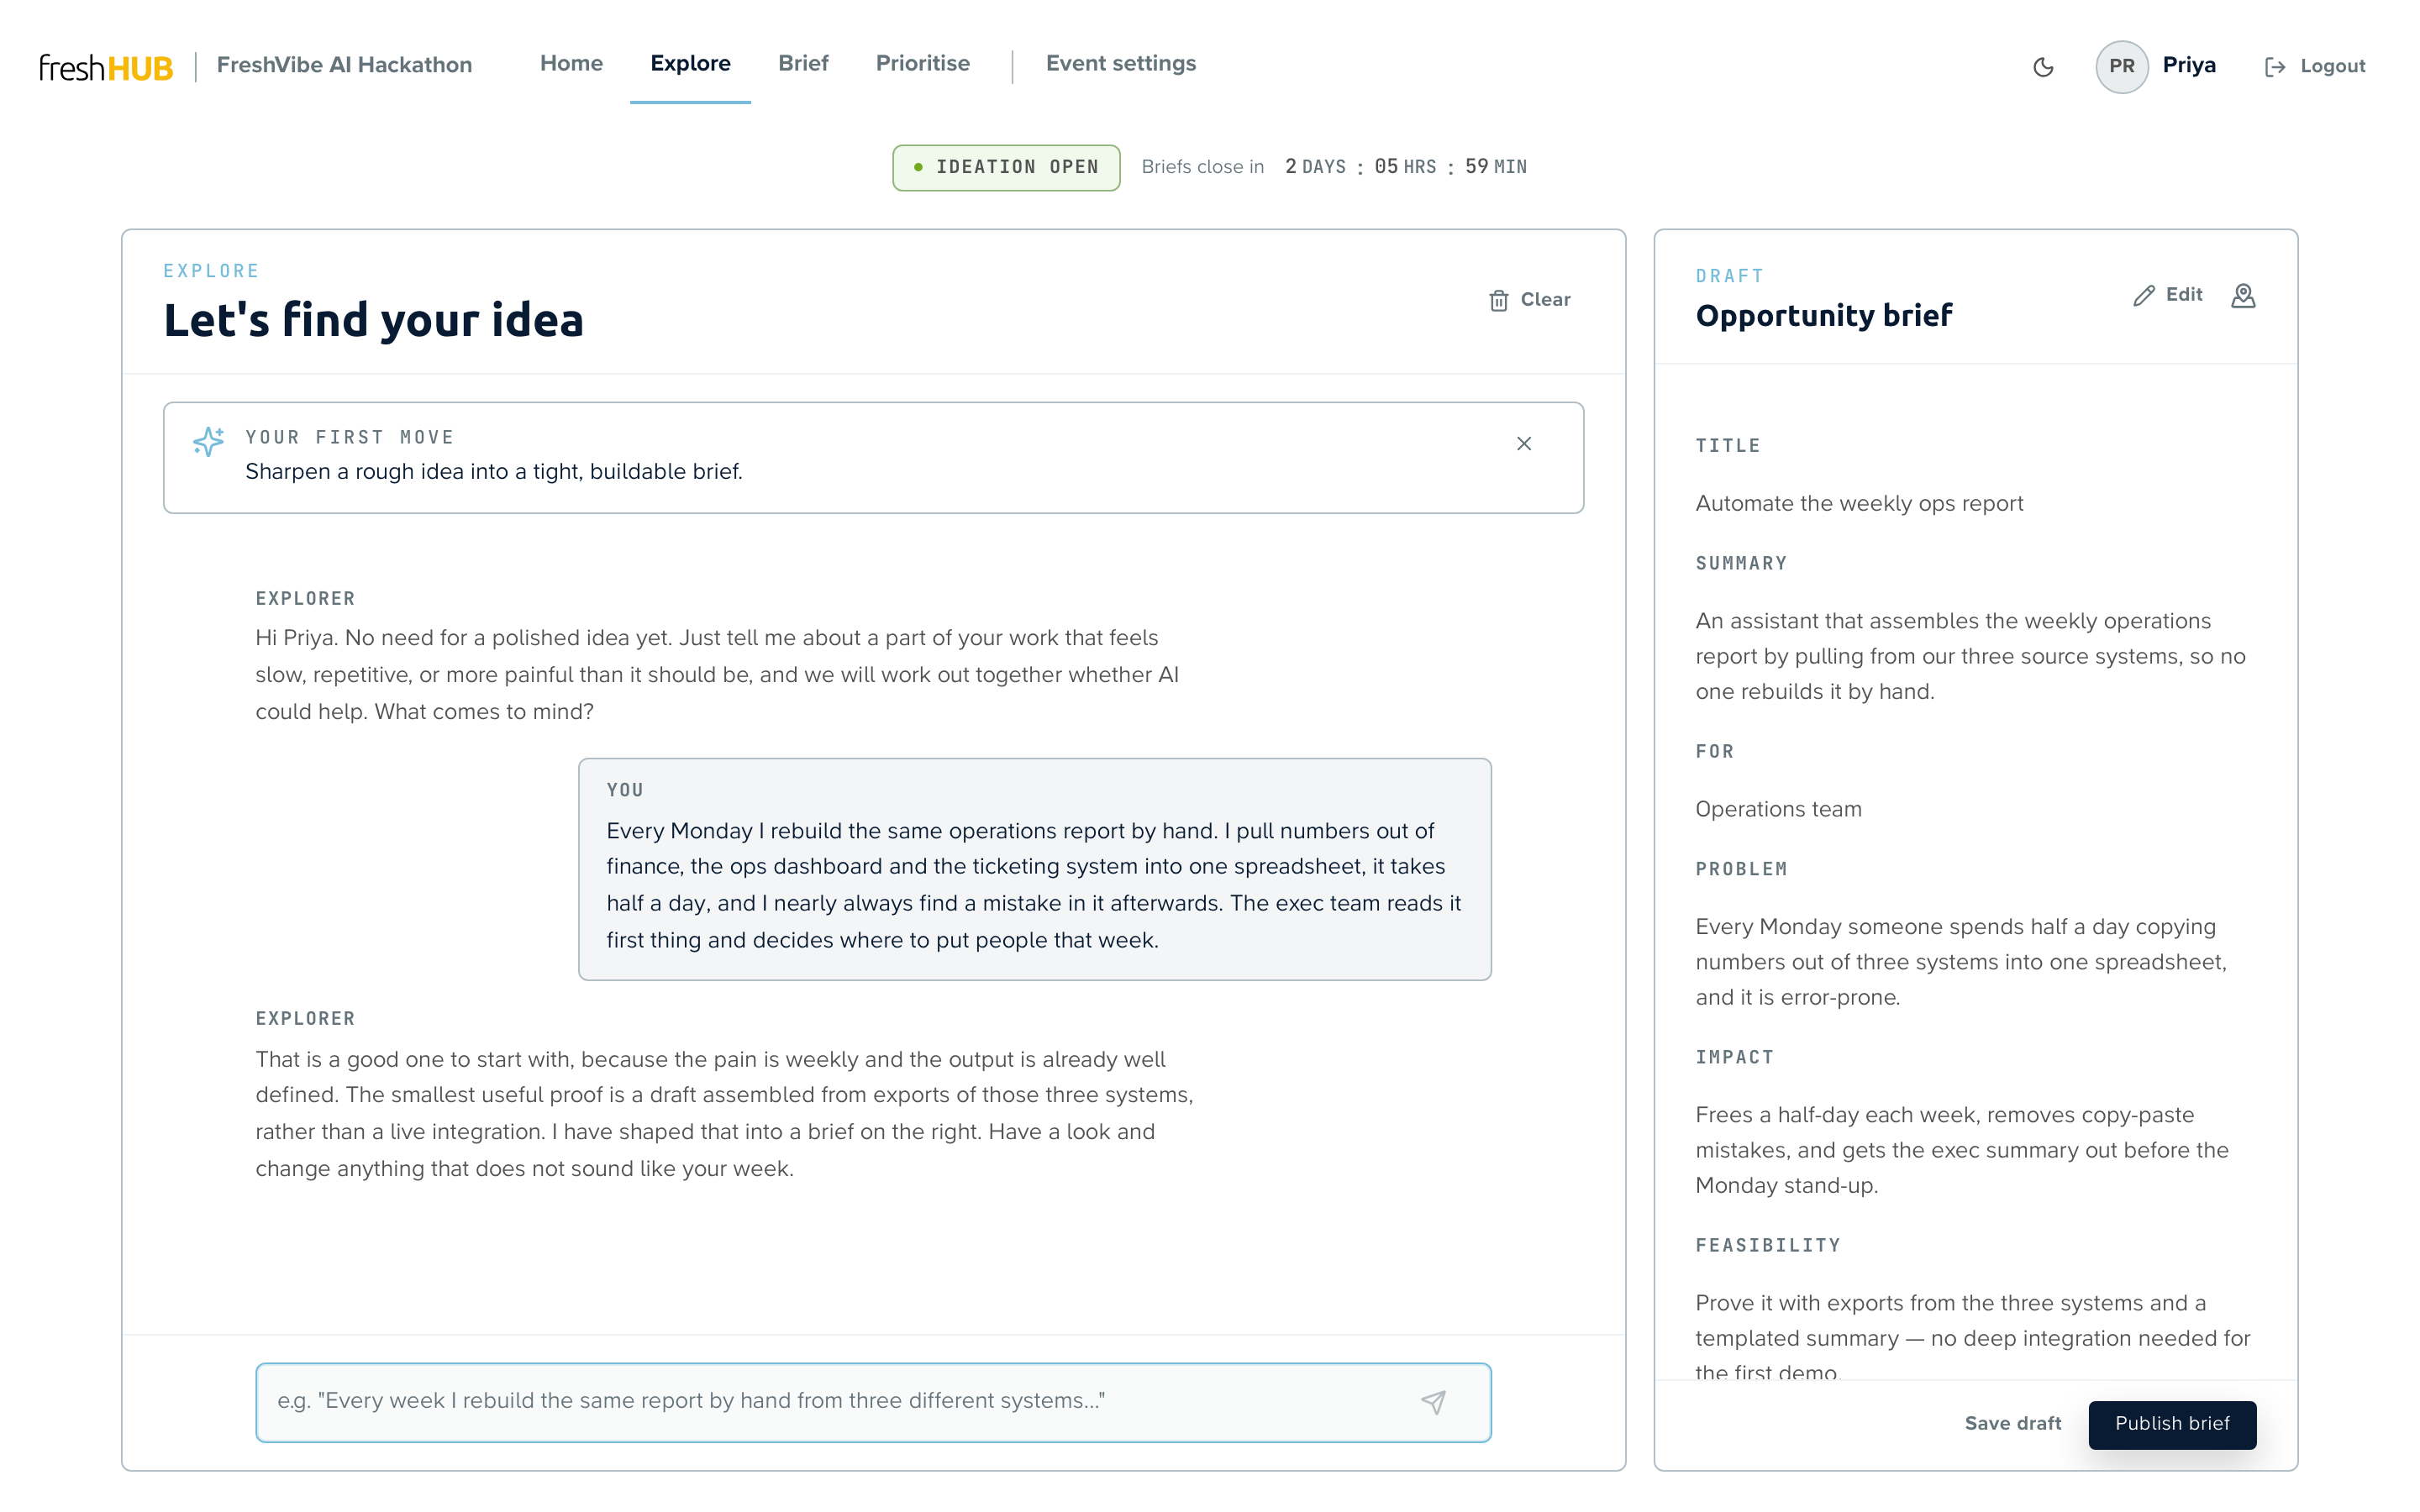The height and width of the screenshot is (1512, 2420).
Task: Click the PR avatar circle
Action: 2121,66
